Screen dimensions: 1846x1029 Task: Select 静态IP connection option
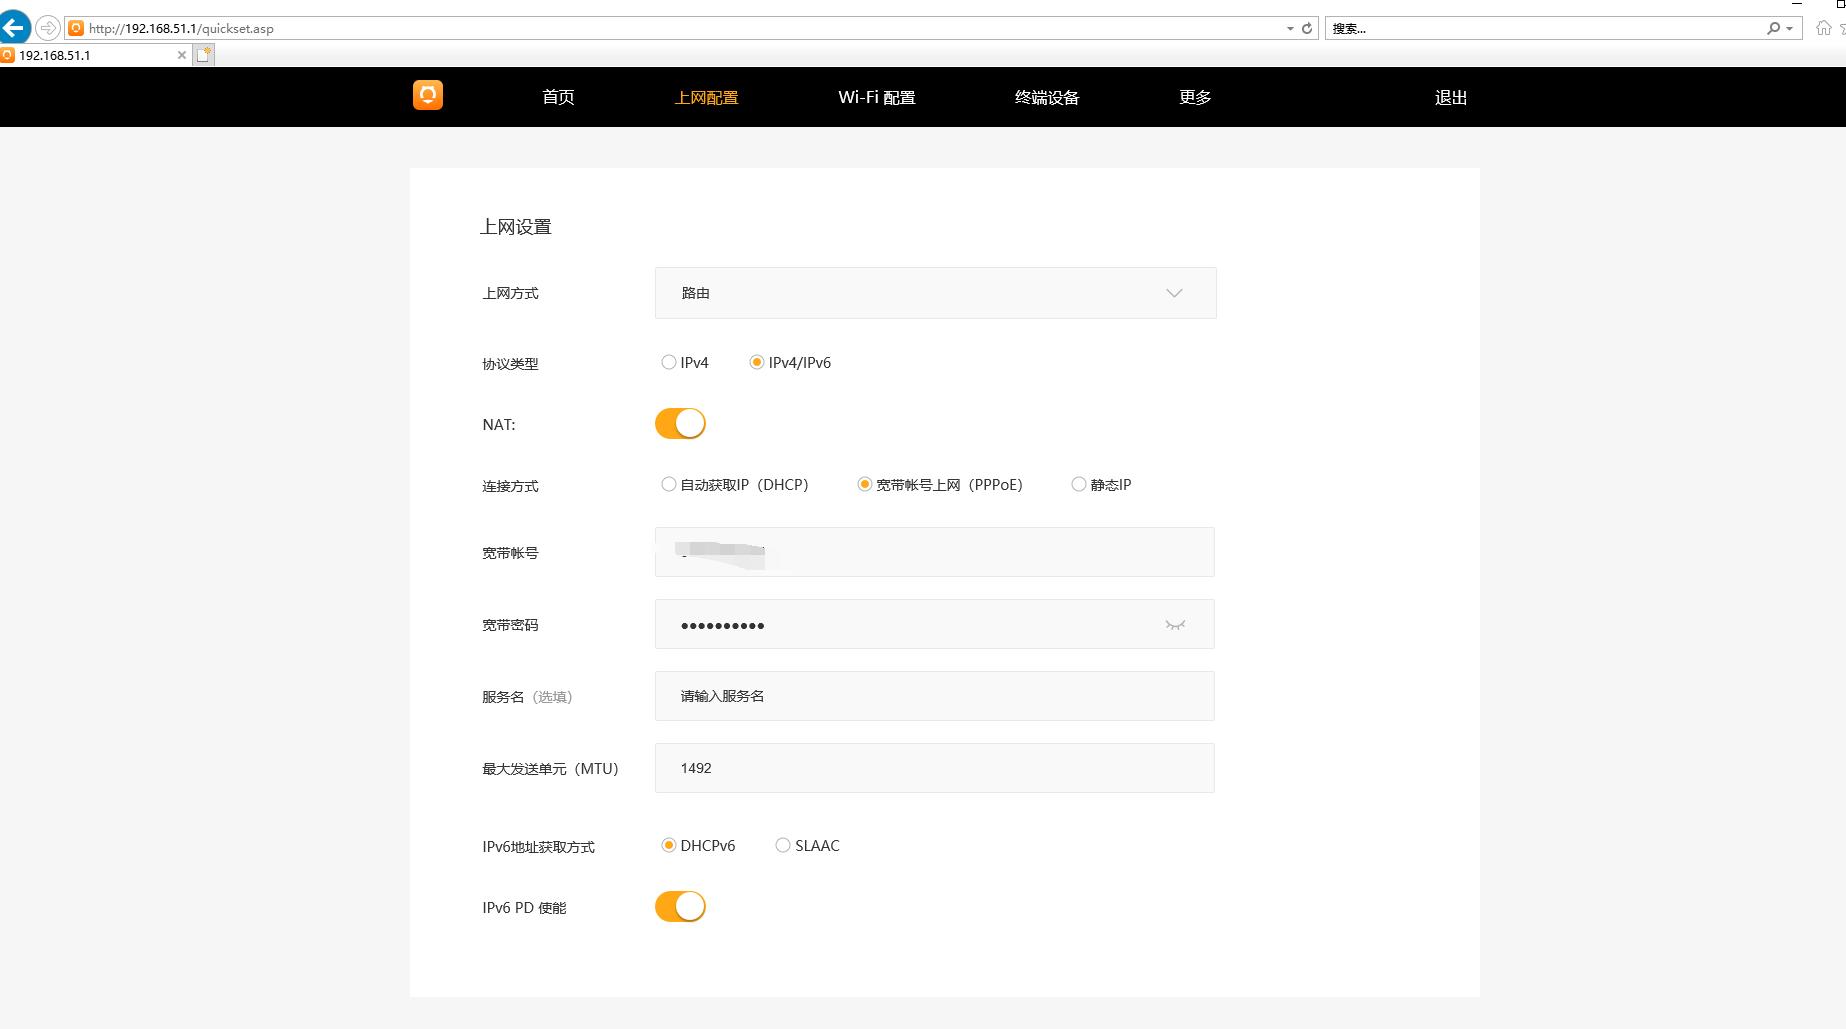click(1079, 484)
